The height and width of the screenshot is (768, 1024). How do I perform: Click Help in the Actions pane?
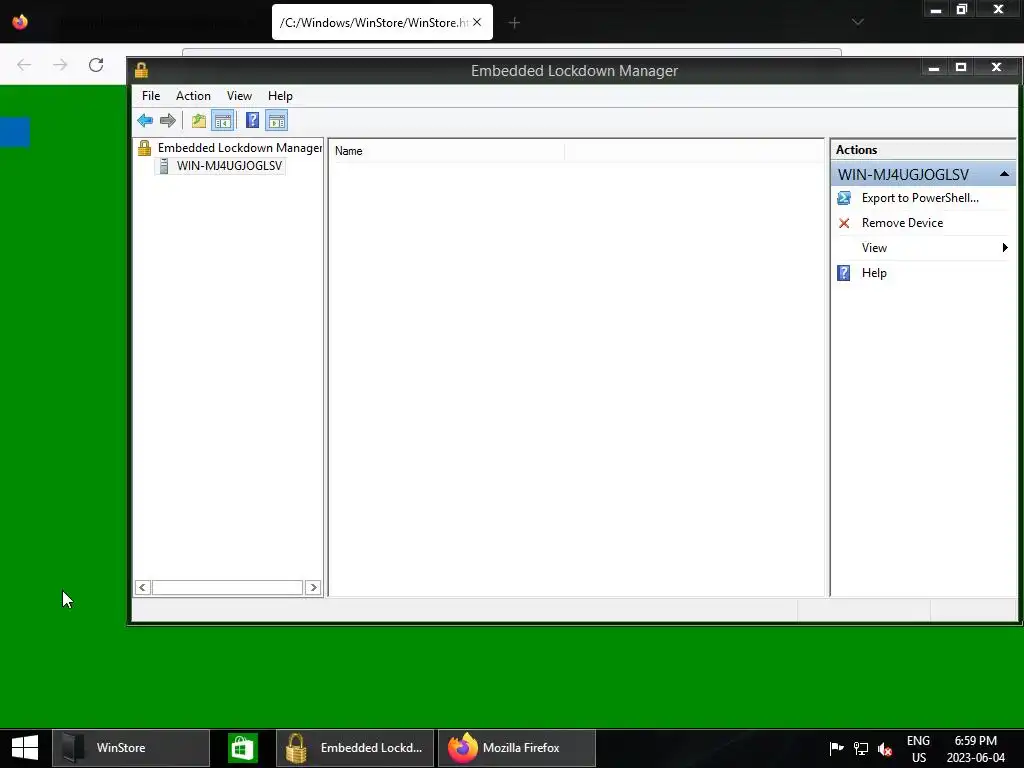(x=874, y=273)
